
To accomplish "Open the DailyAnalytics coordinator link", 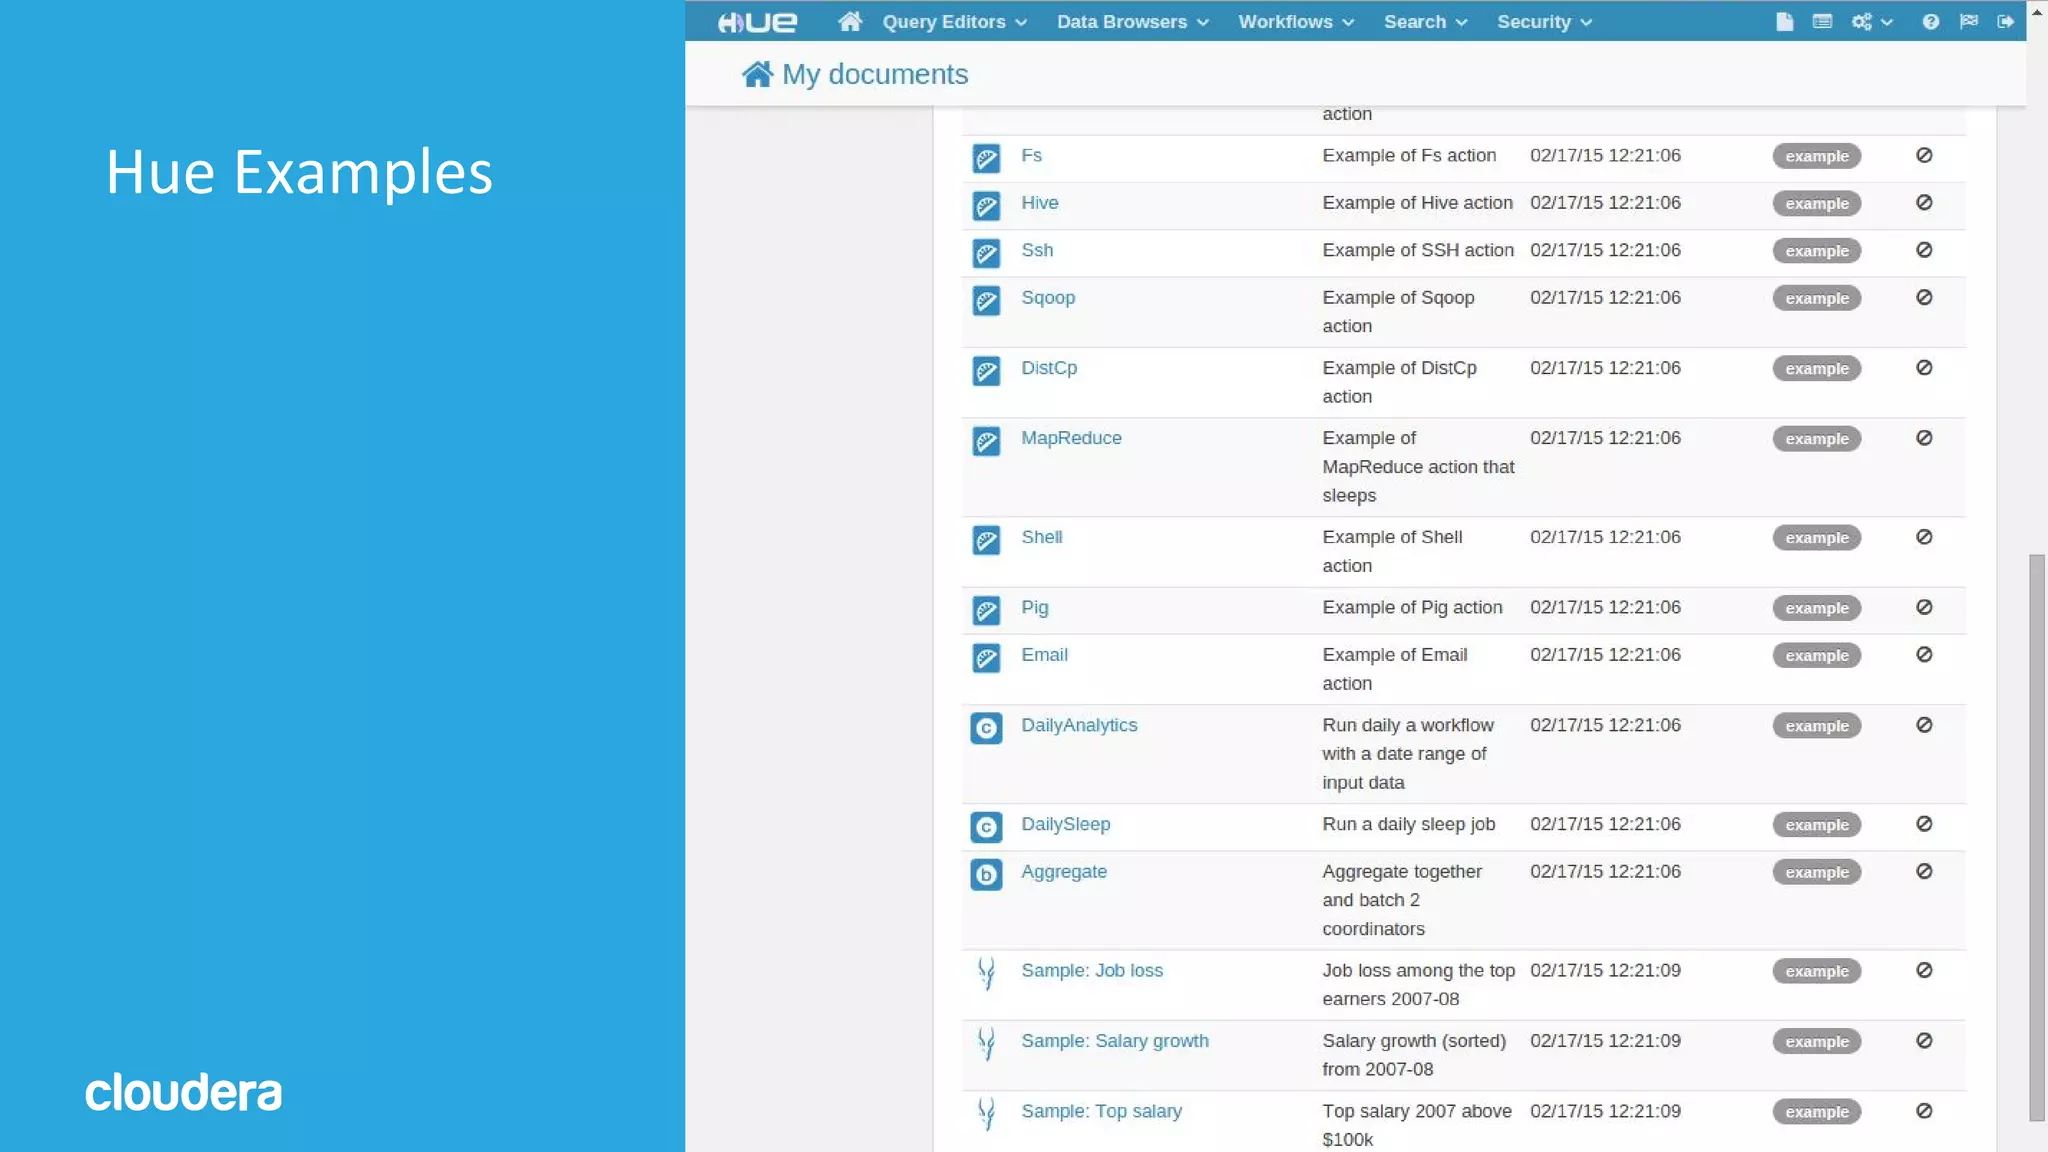I will coord(1079,726).
